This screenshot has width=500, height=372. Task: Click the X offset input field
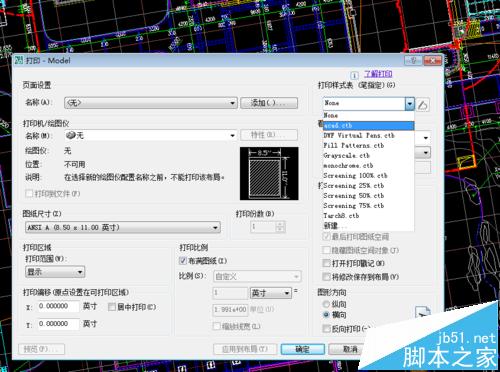59,306
